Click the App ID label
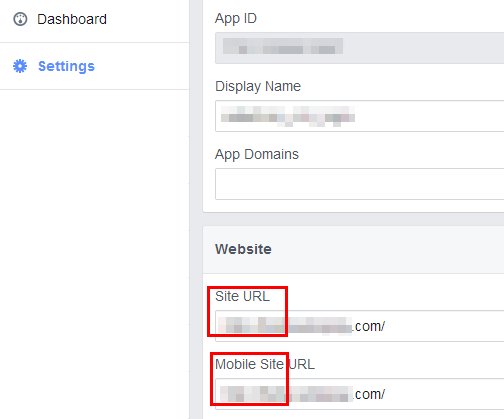Viewport: 504px width, 419px height. [x=236, y=19]
